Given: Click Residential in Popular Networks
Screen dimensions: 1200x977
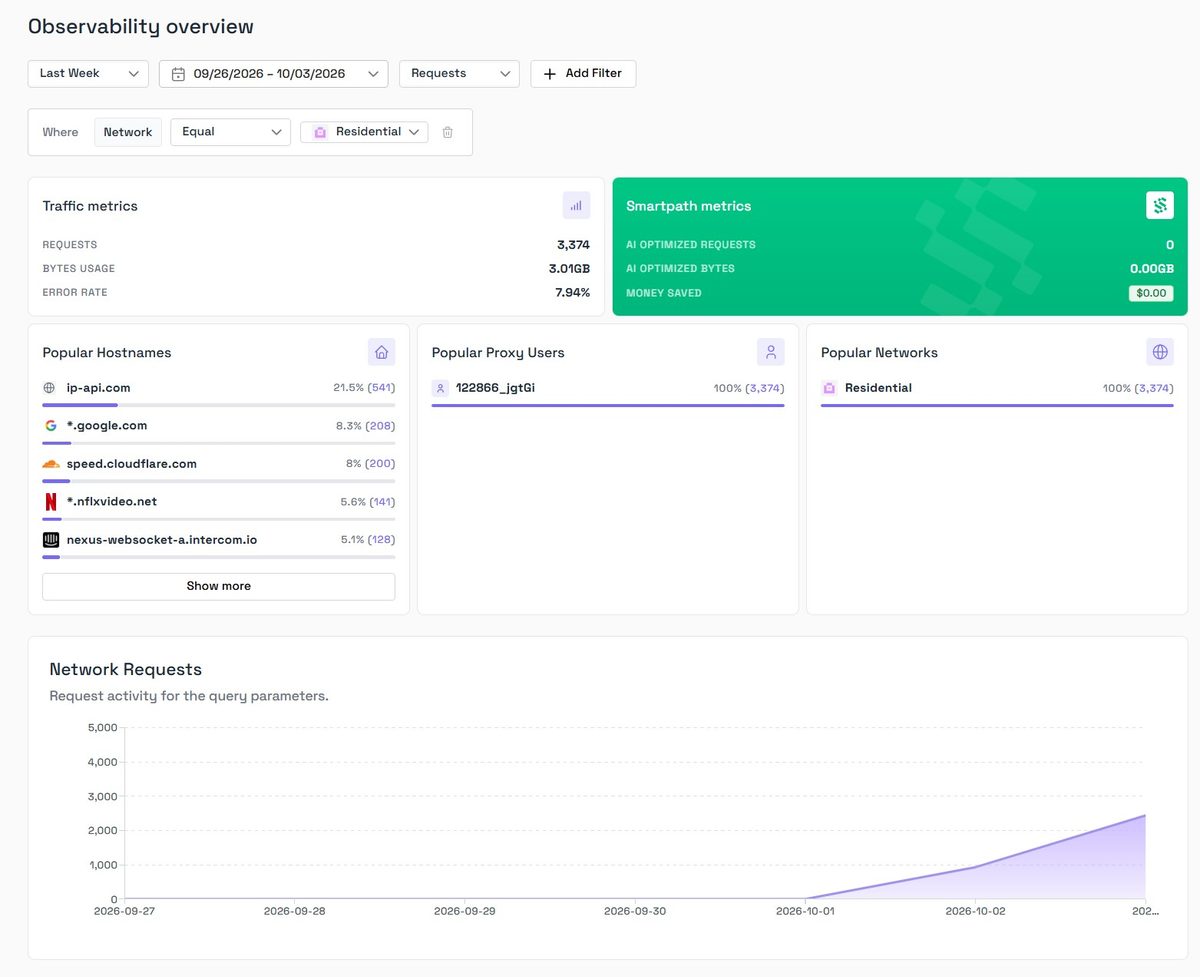Looking at the screenshot, I should point(878,388).
